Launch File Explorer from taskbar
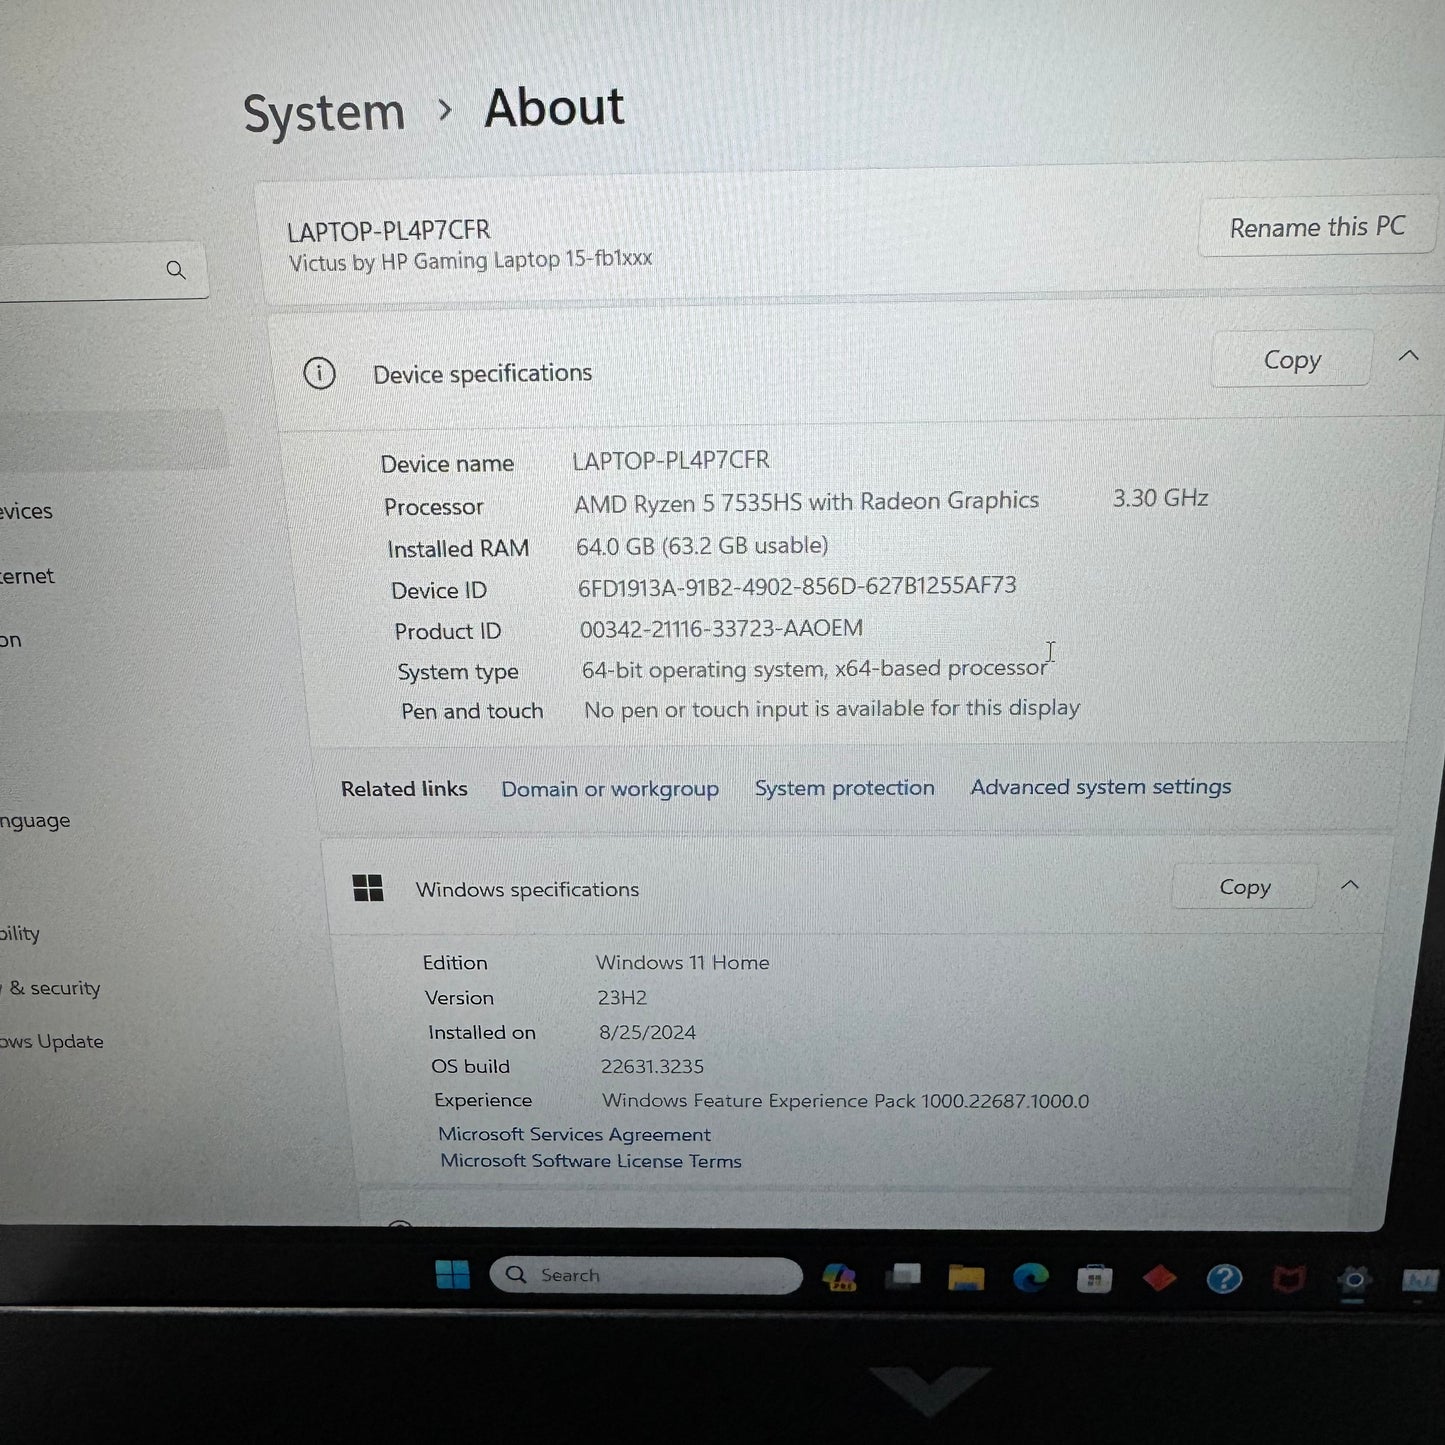 point(966,1277)
